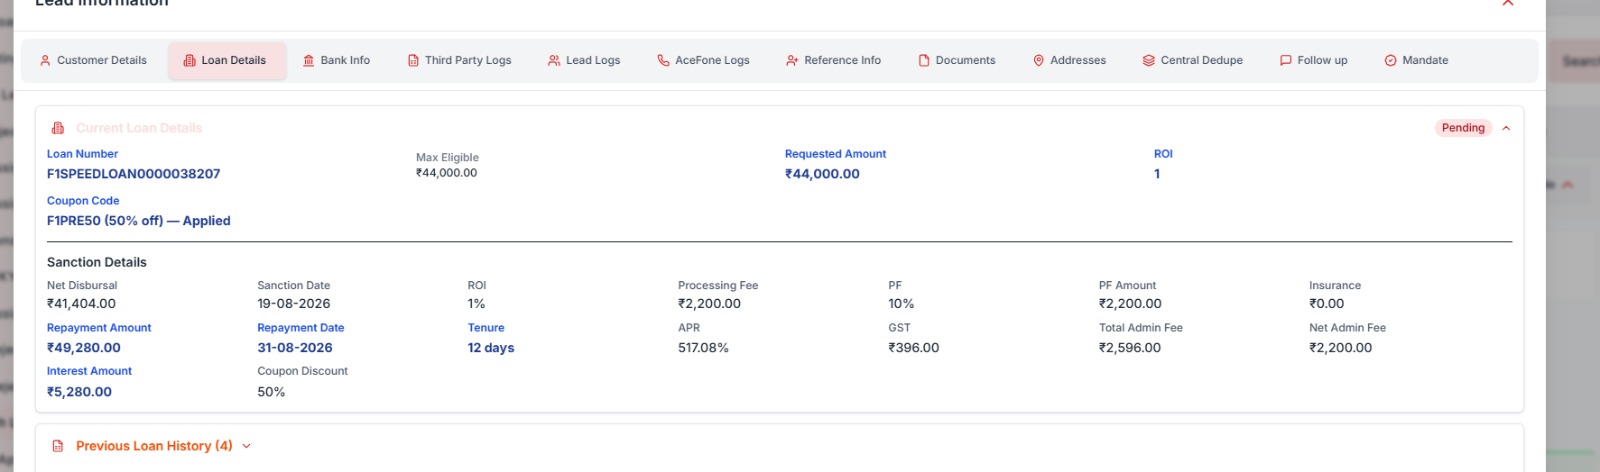Select the Loan Details tab
Screen dimensions: 1600x472
click(x=226, y=60)
